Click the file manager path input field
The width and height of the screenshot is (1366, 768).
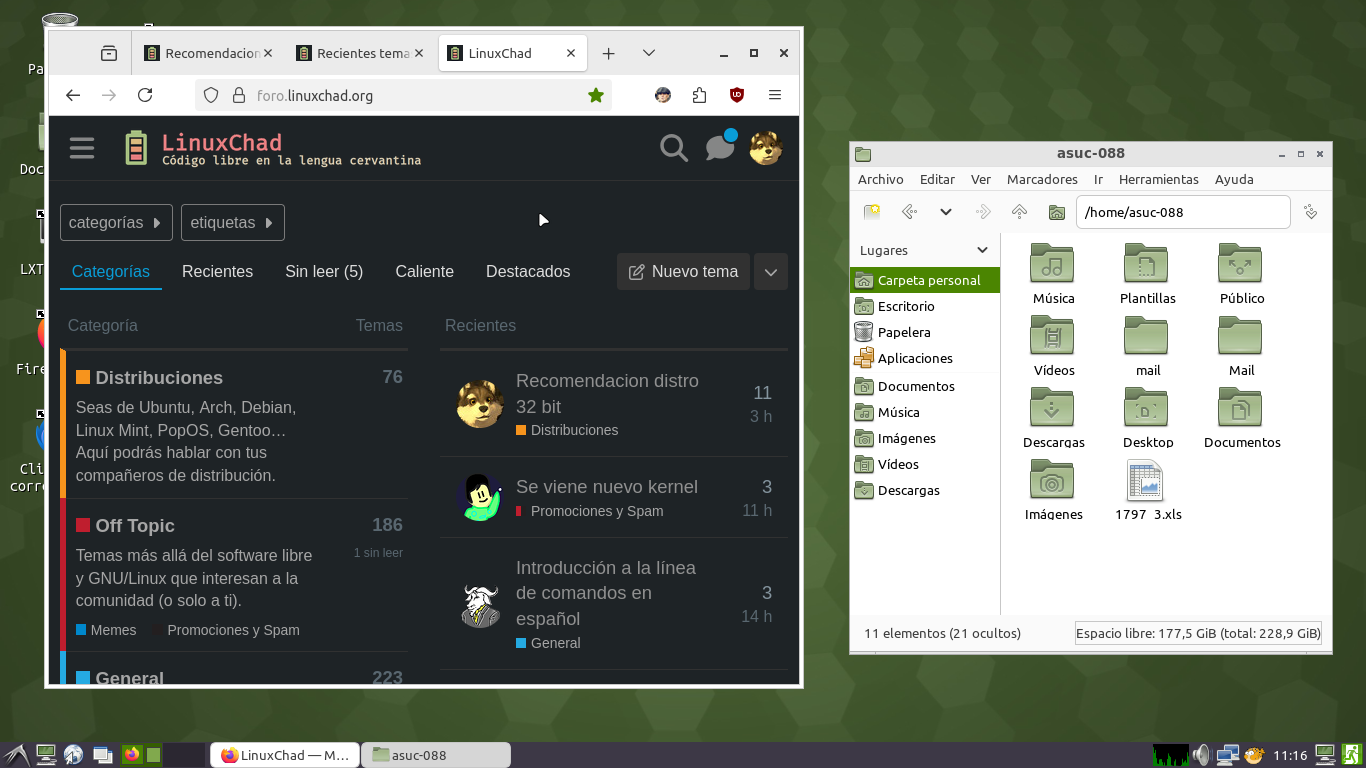(1182, 212)
